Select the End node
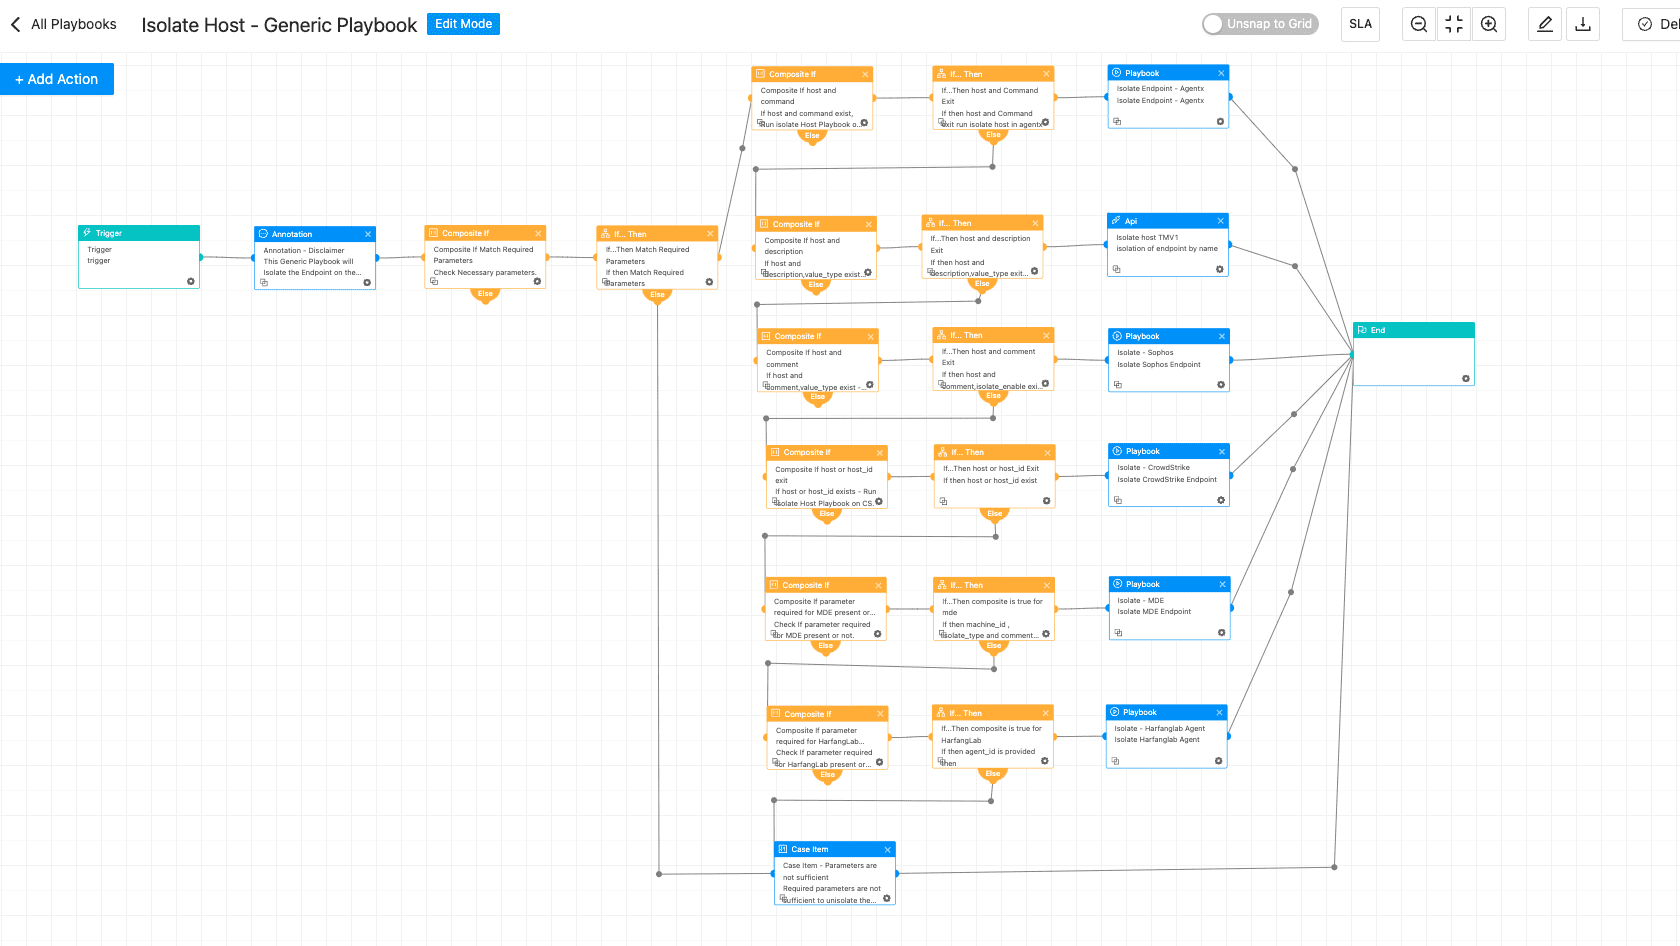The width and height of the screenshot is (1680, 946). [x=1413, y=355]
